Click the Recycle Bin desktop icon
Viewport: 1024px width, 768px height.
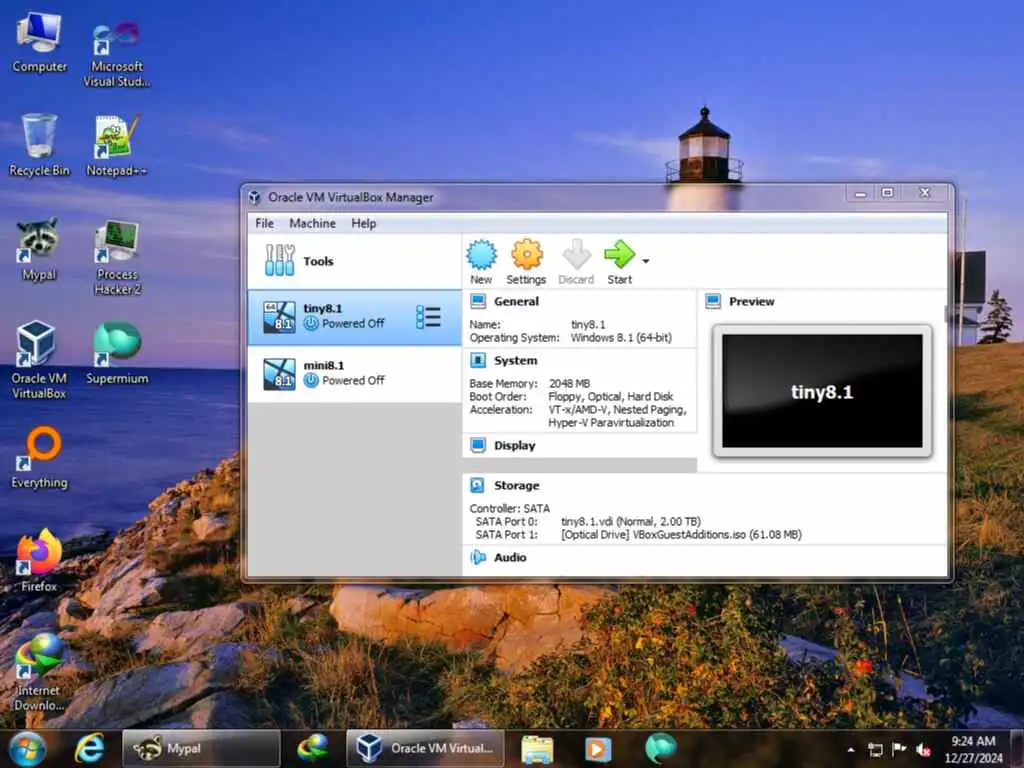pyautogui.click(x=39, y=144)
